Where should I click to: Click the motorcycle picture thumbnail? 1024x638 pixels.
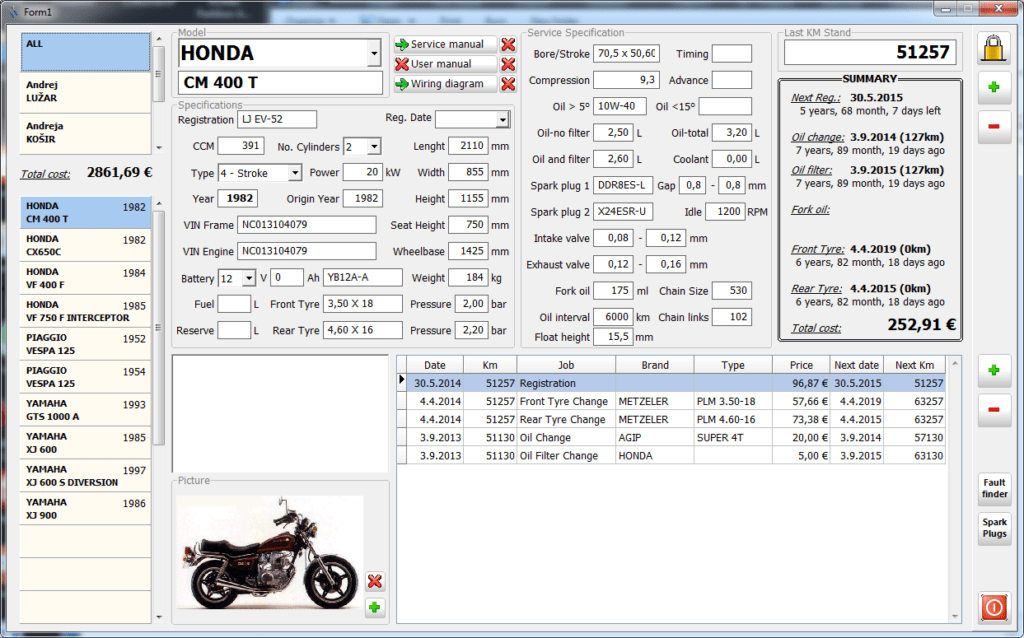tap(269, 552)
